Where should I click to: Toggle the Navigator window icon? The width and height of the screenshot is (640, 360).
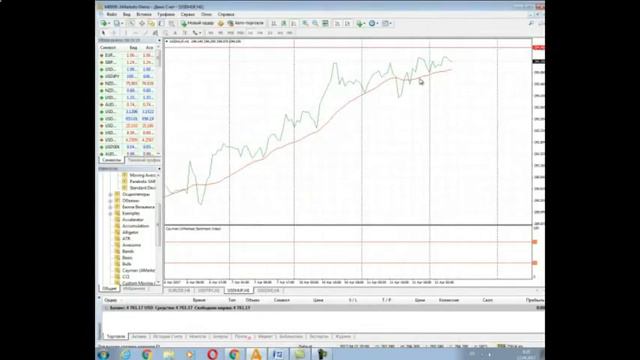(x=151, y=23)
